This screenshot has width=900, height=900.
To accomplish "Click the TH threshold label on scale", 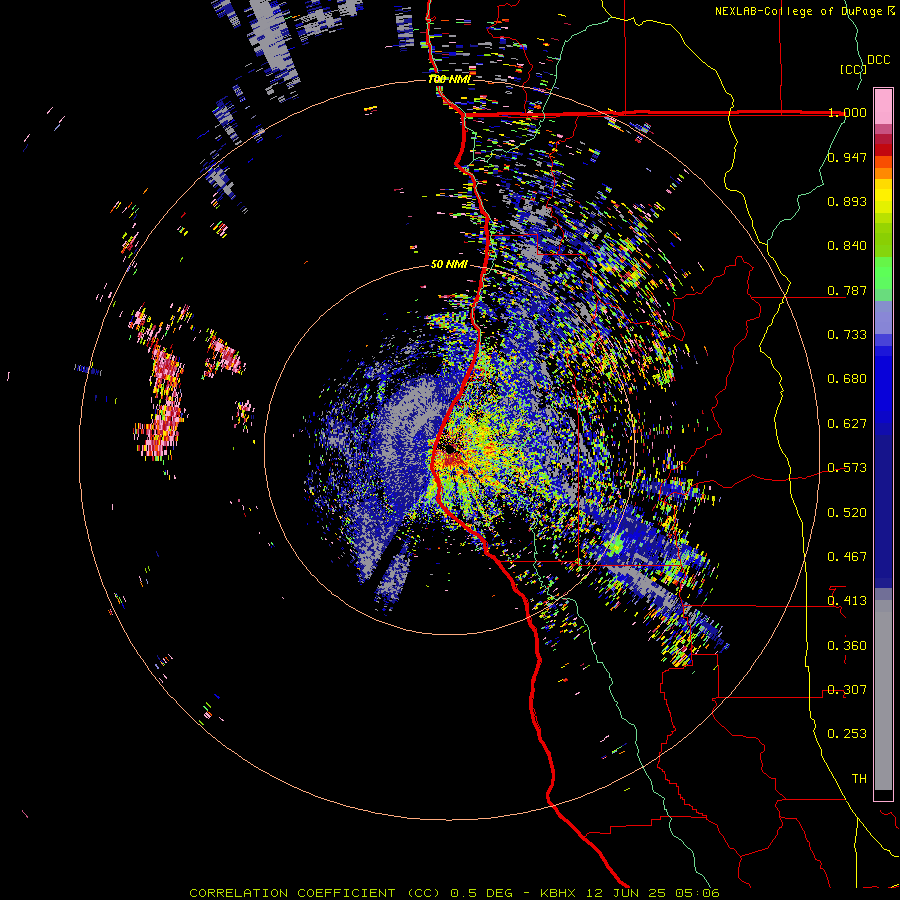I will [859, 779].
